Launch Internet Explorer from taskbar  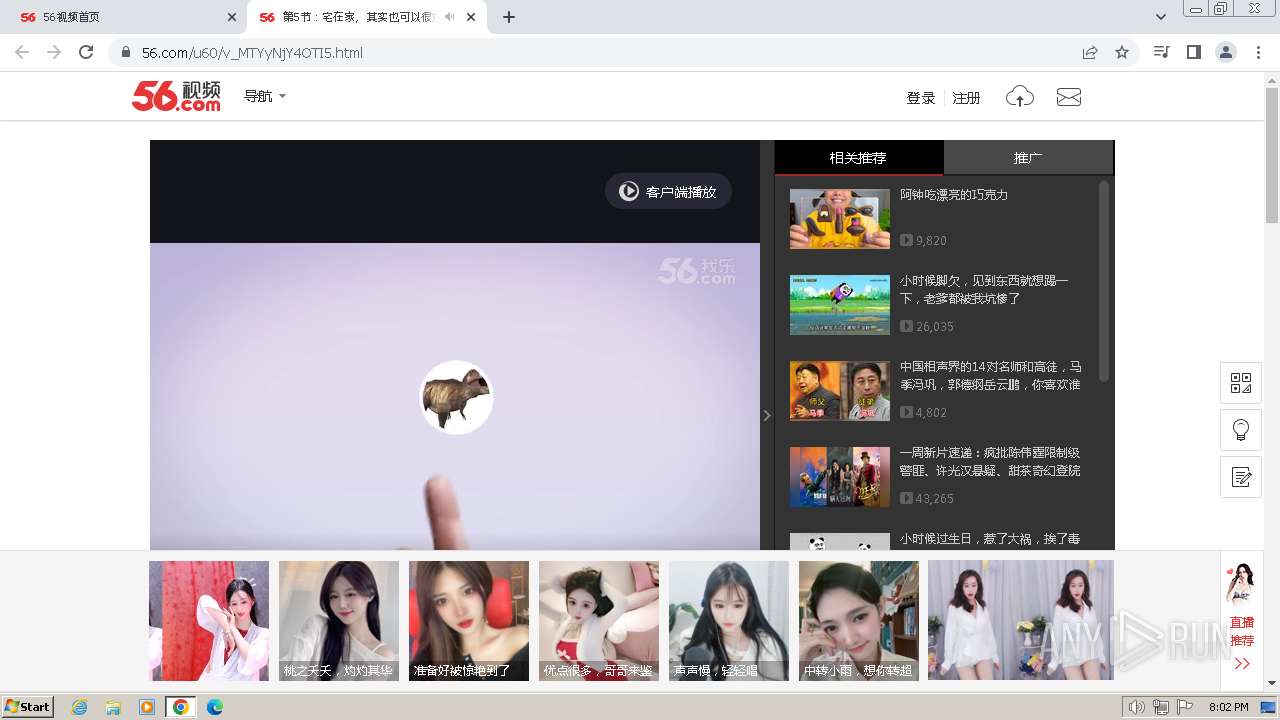pyautogui.click(x=80, y=707)
